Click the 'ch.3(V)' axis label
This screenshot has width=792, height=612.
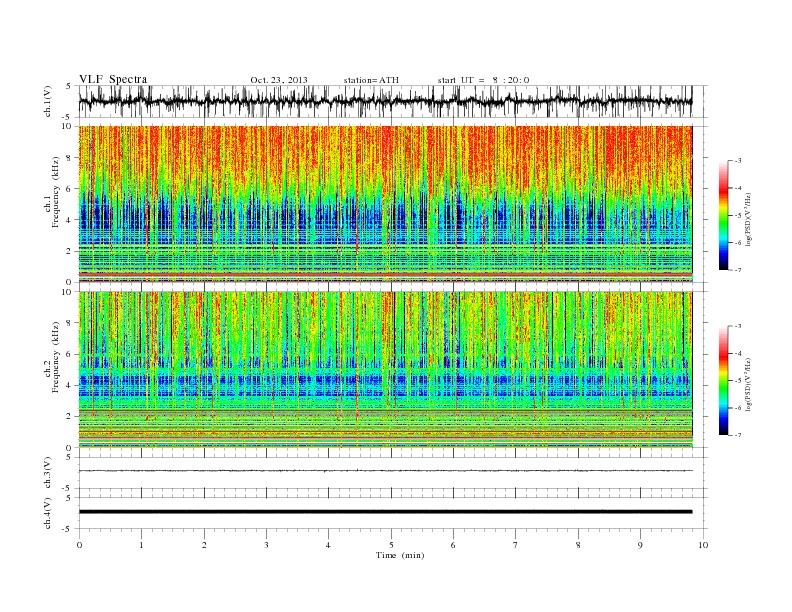[x=48, y=473]
